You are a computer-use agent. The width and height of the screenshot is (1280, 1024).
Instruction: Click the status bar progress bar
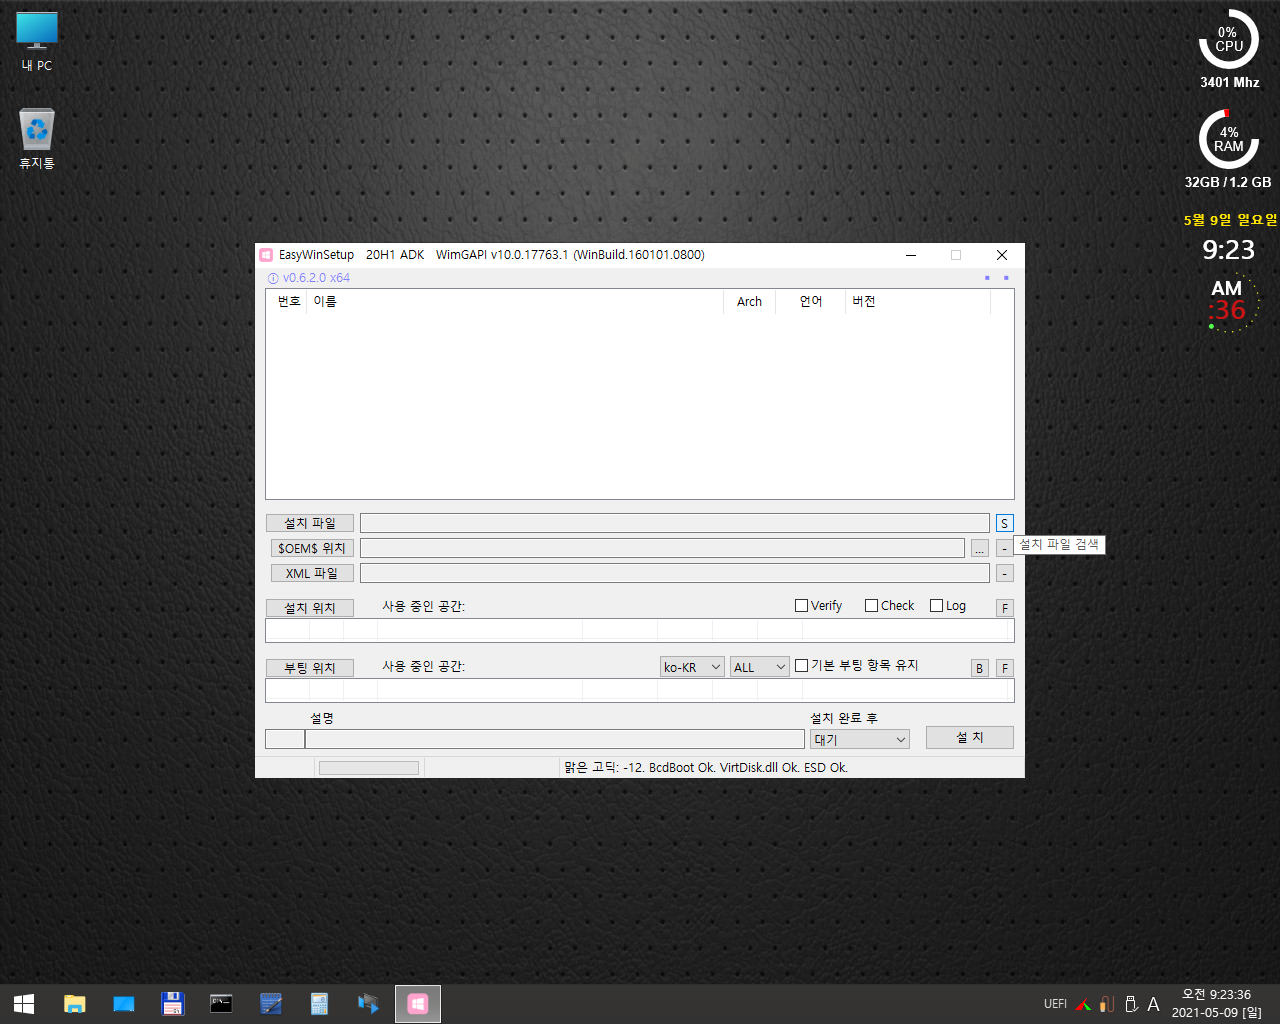click(369, 768)
